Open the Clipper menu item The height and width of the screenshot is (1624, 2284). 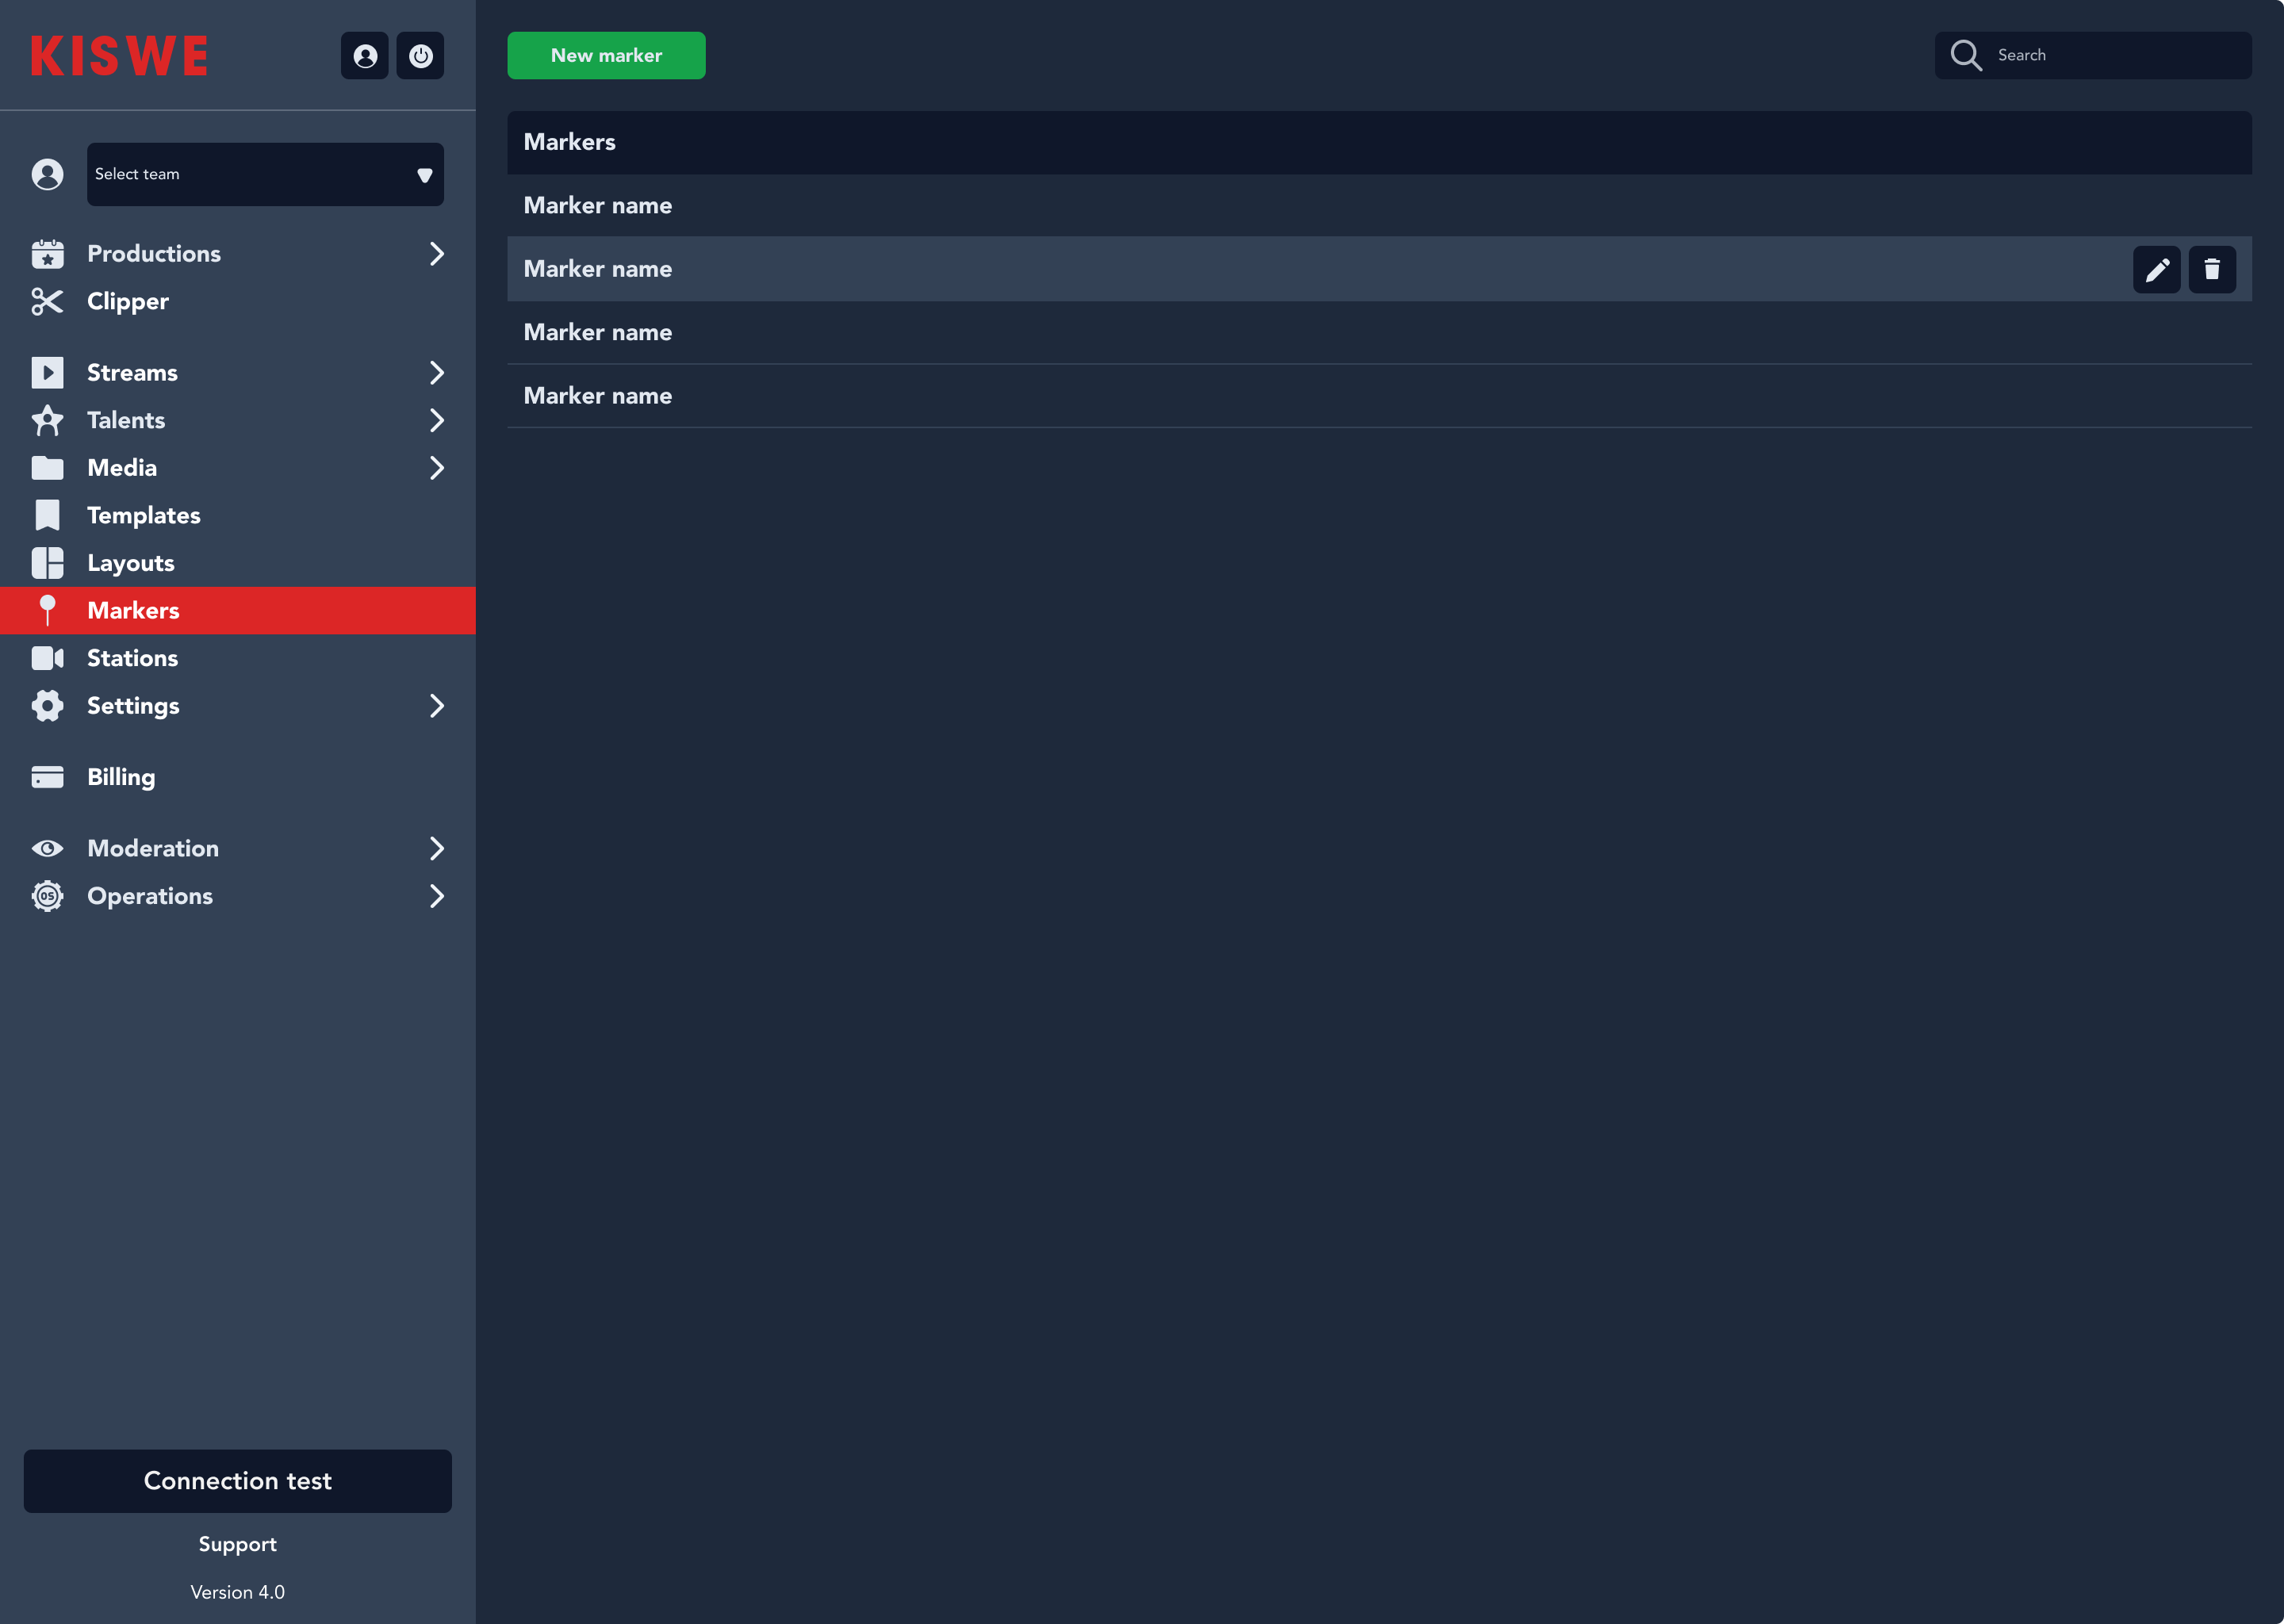click(128, 302)
